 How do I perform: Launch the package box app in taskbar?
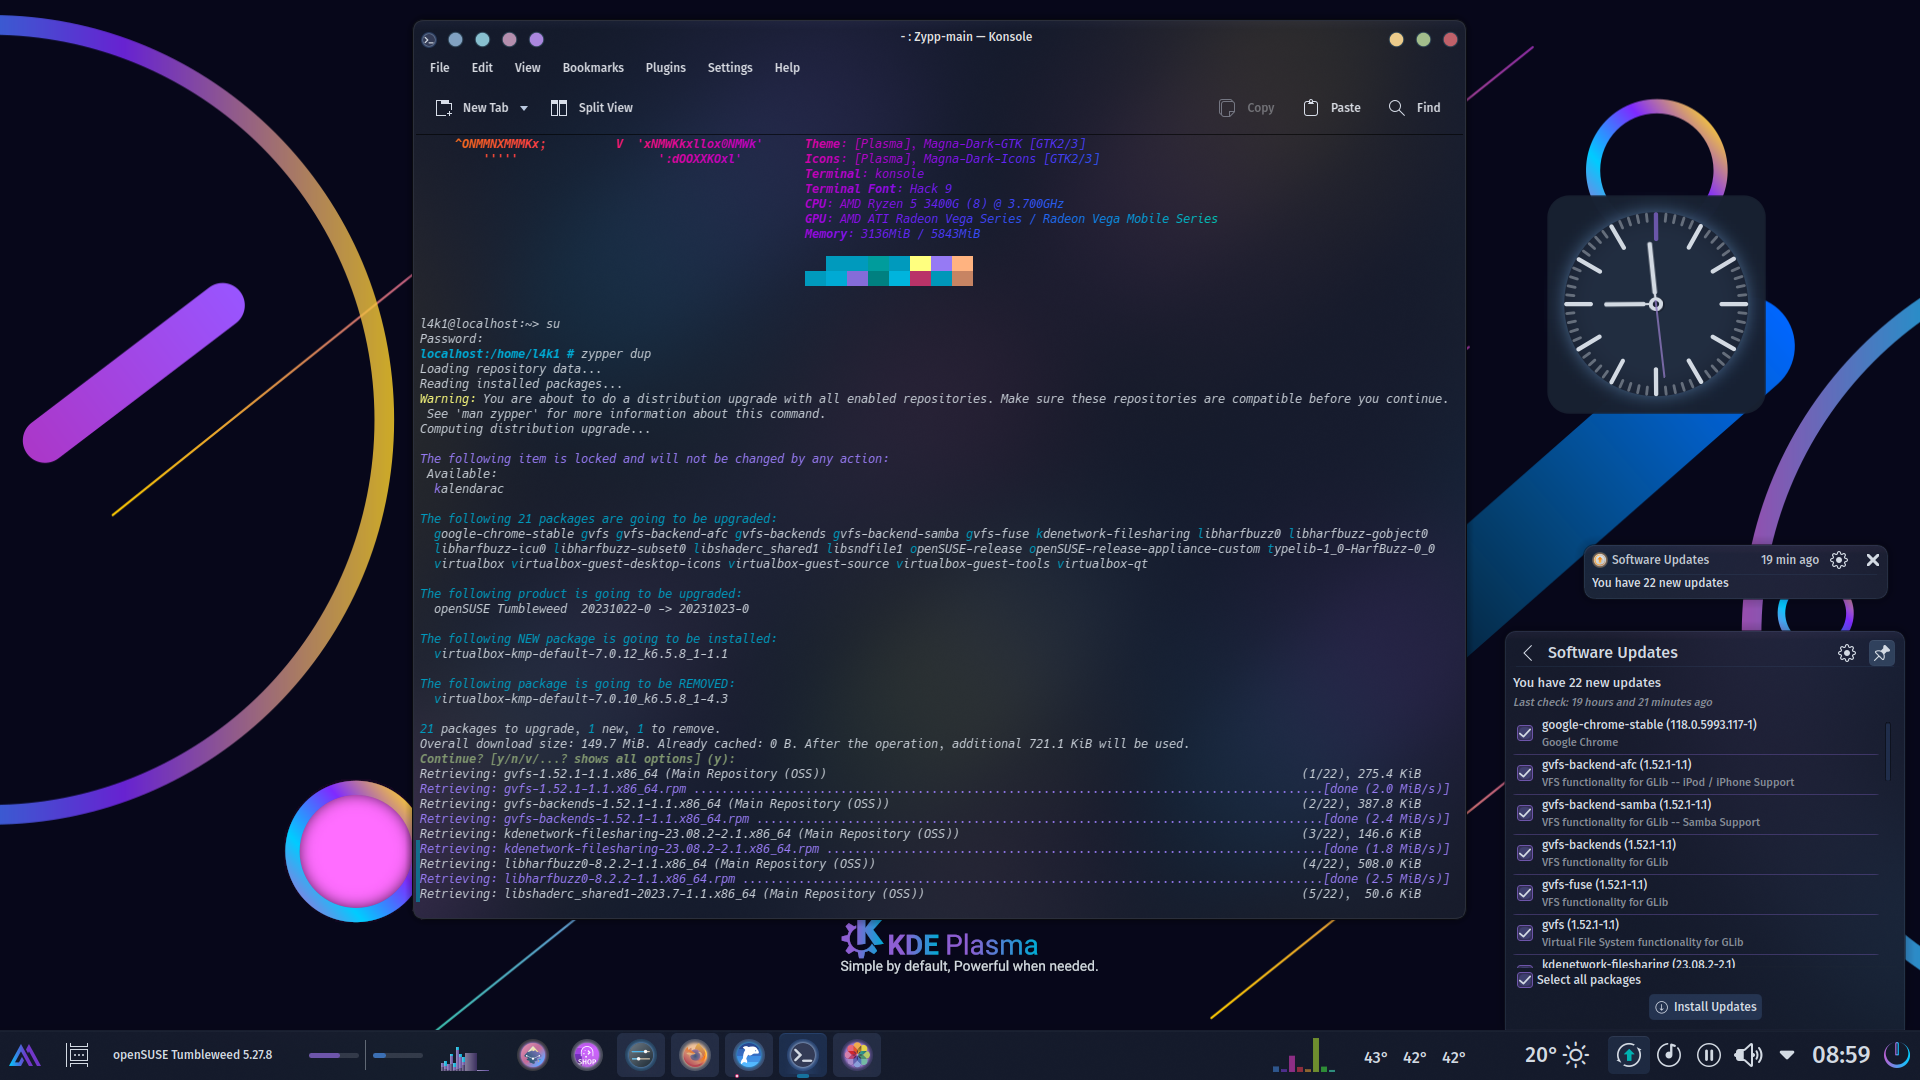[x=533, y=1055]
